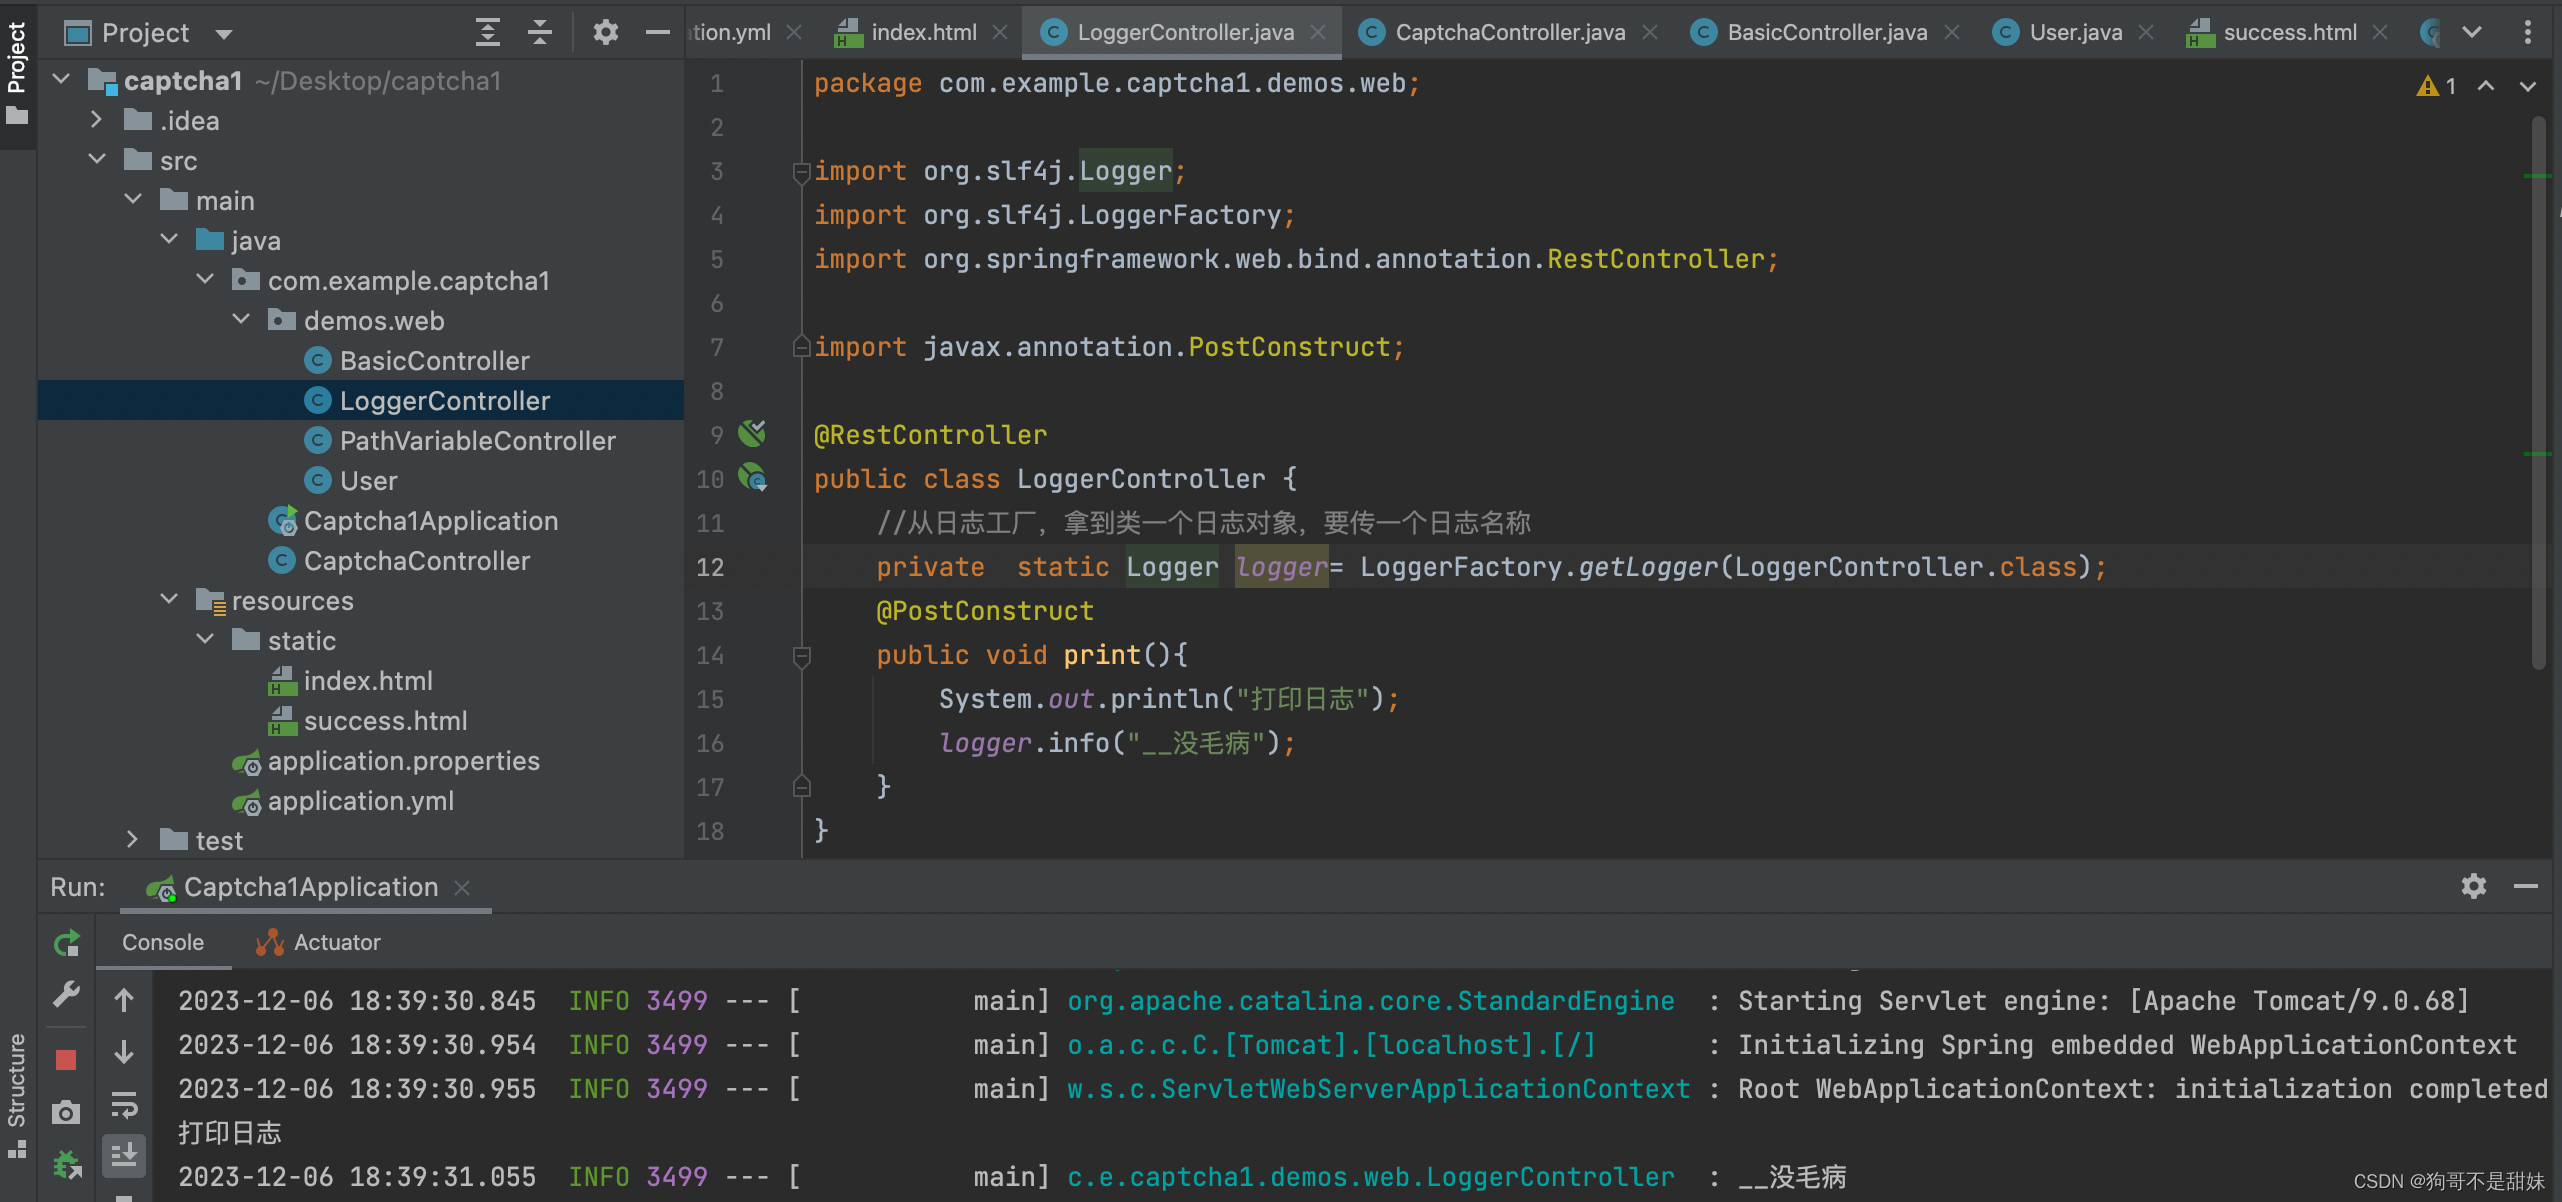
Task: Toggle scroll to end of console
Action: (x=124, y=1156)
